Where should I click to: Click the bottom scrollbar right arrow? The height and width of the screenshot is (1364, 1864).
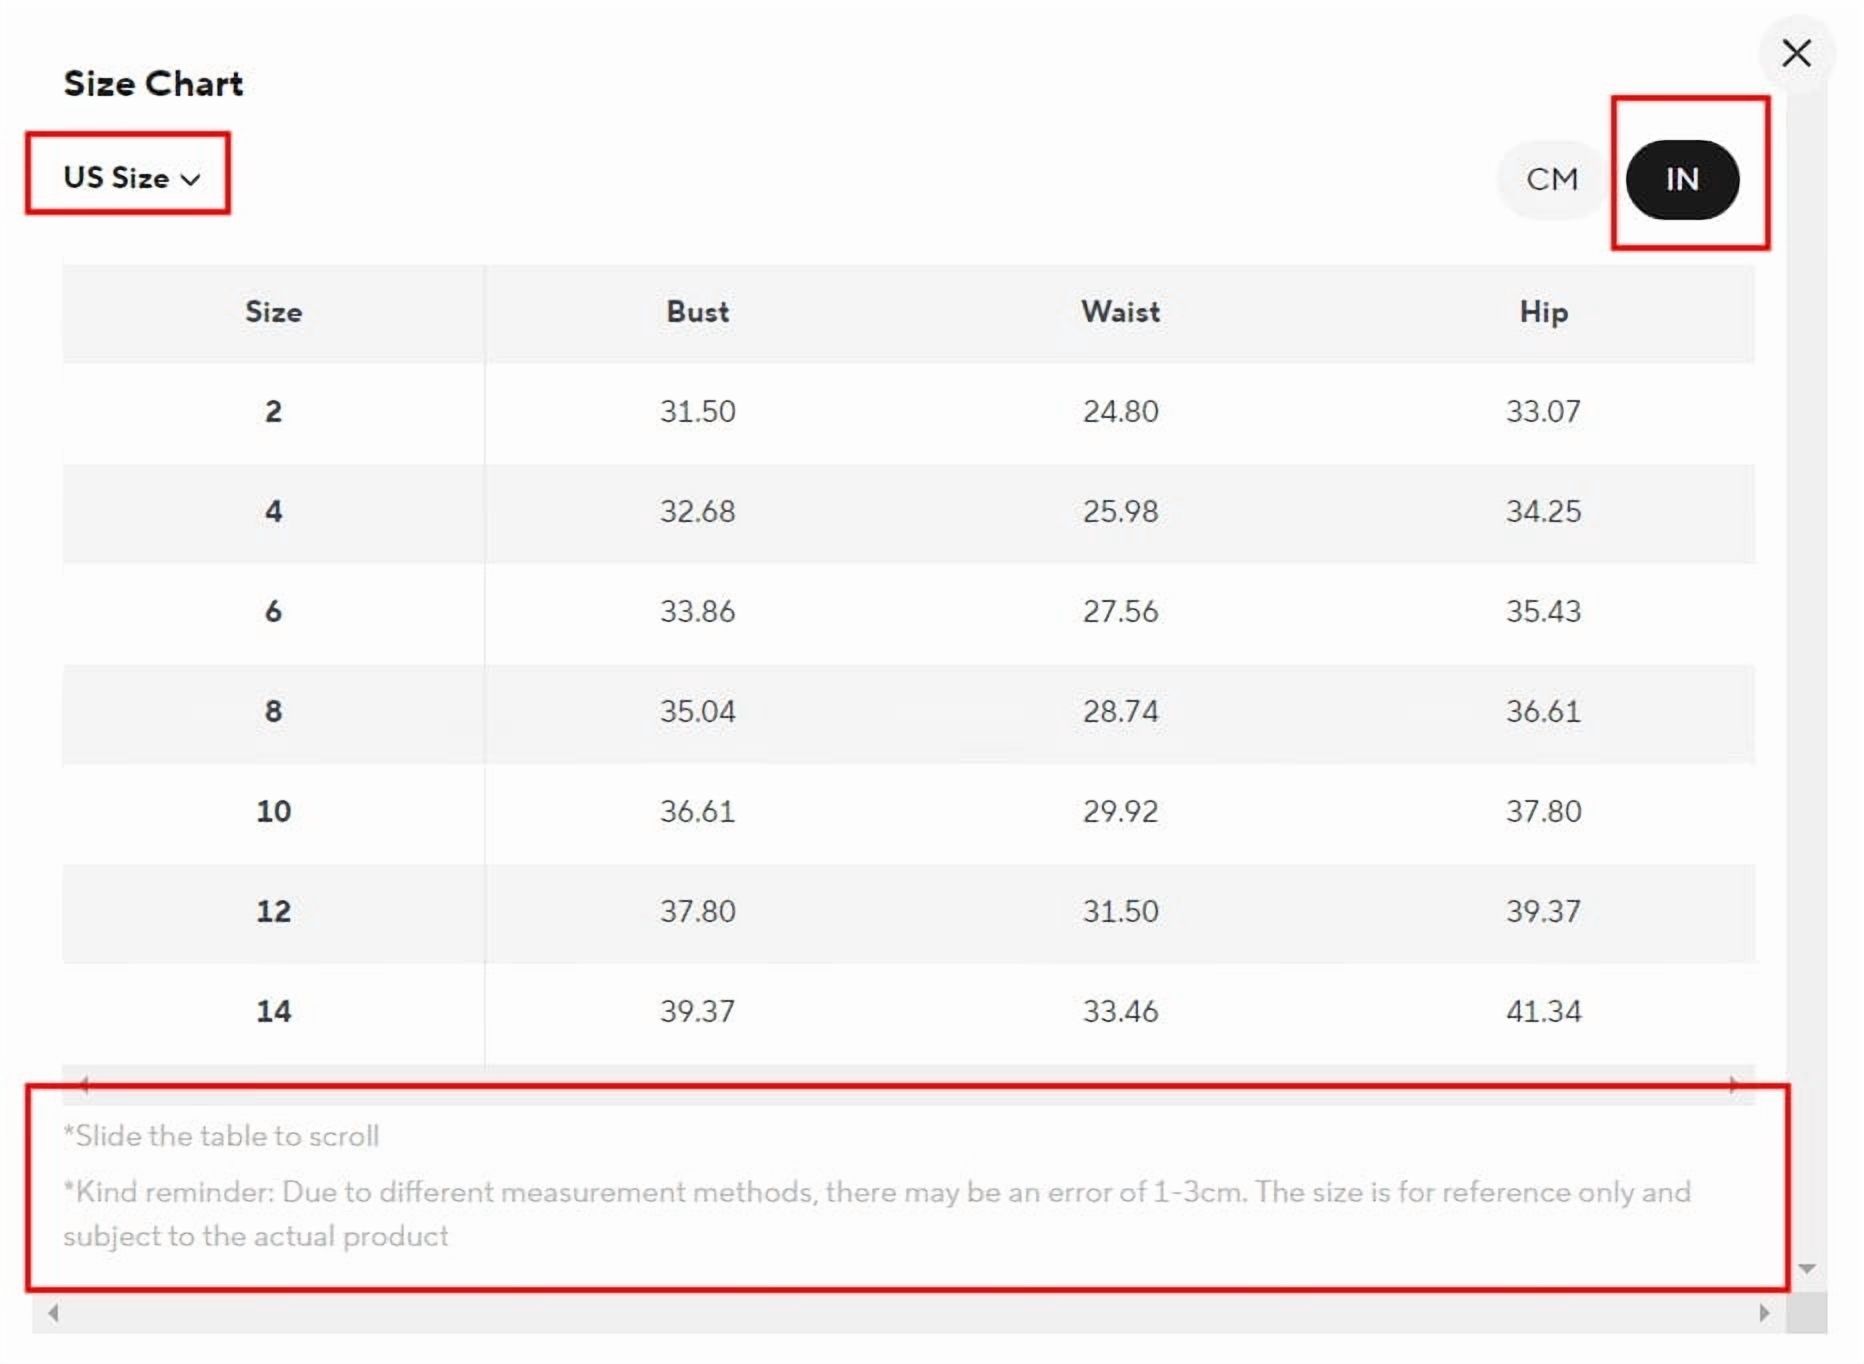point(1765,1312)
